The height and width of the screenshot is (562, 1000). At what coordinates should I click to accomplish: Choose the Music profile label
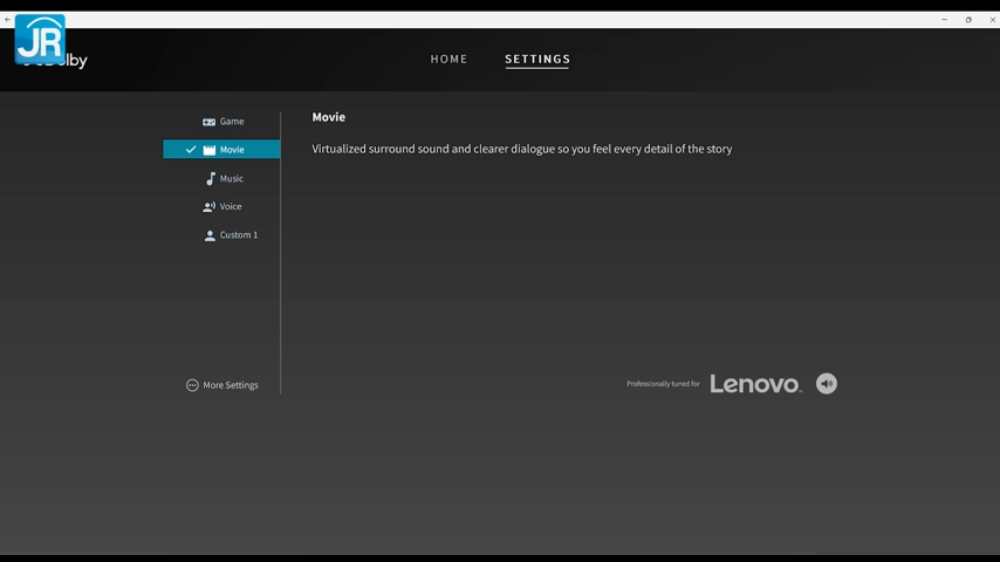(231, 179)
